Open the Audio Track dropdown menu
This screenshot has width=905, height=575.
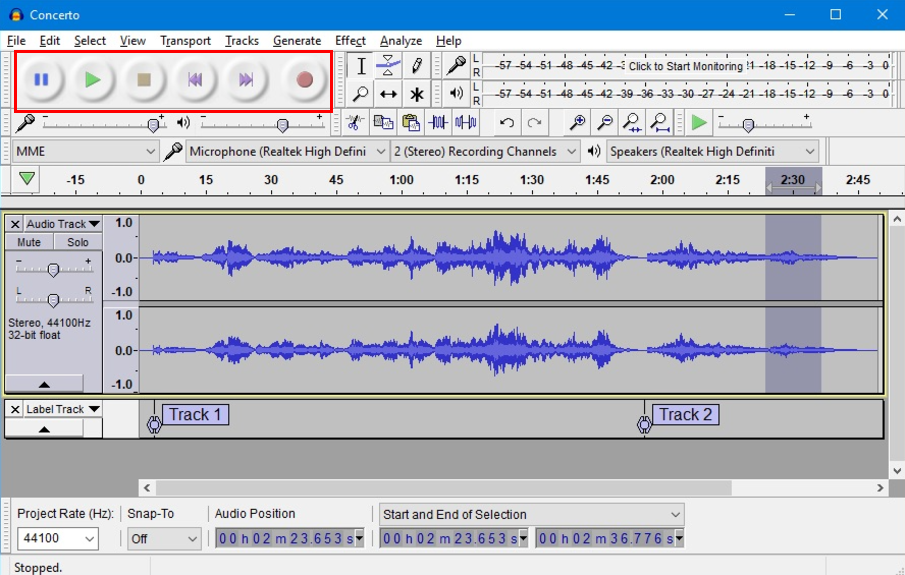coord(63,224)
